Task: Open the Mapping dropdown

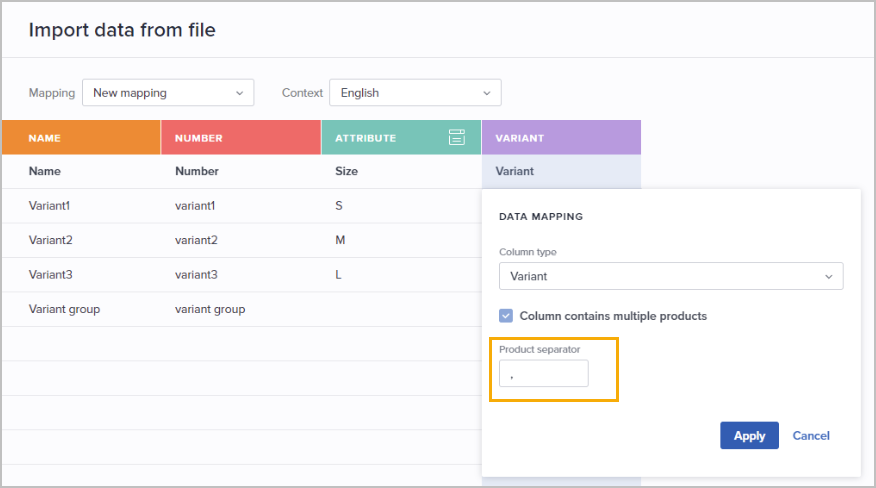Action: tap(168, 93)
